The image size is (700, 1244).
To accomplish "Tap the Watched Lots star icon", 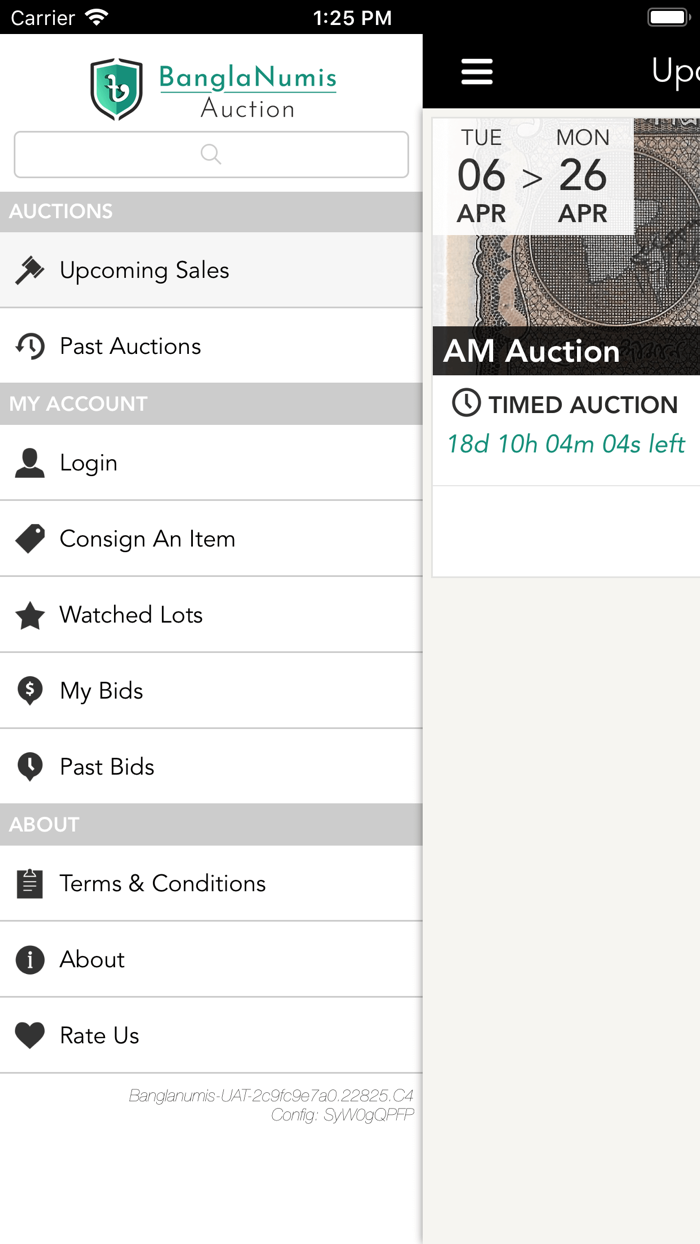I will click(31, 614).
